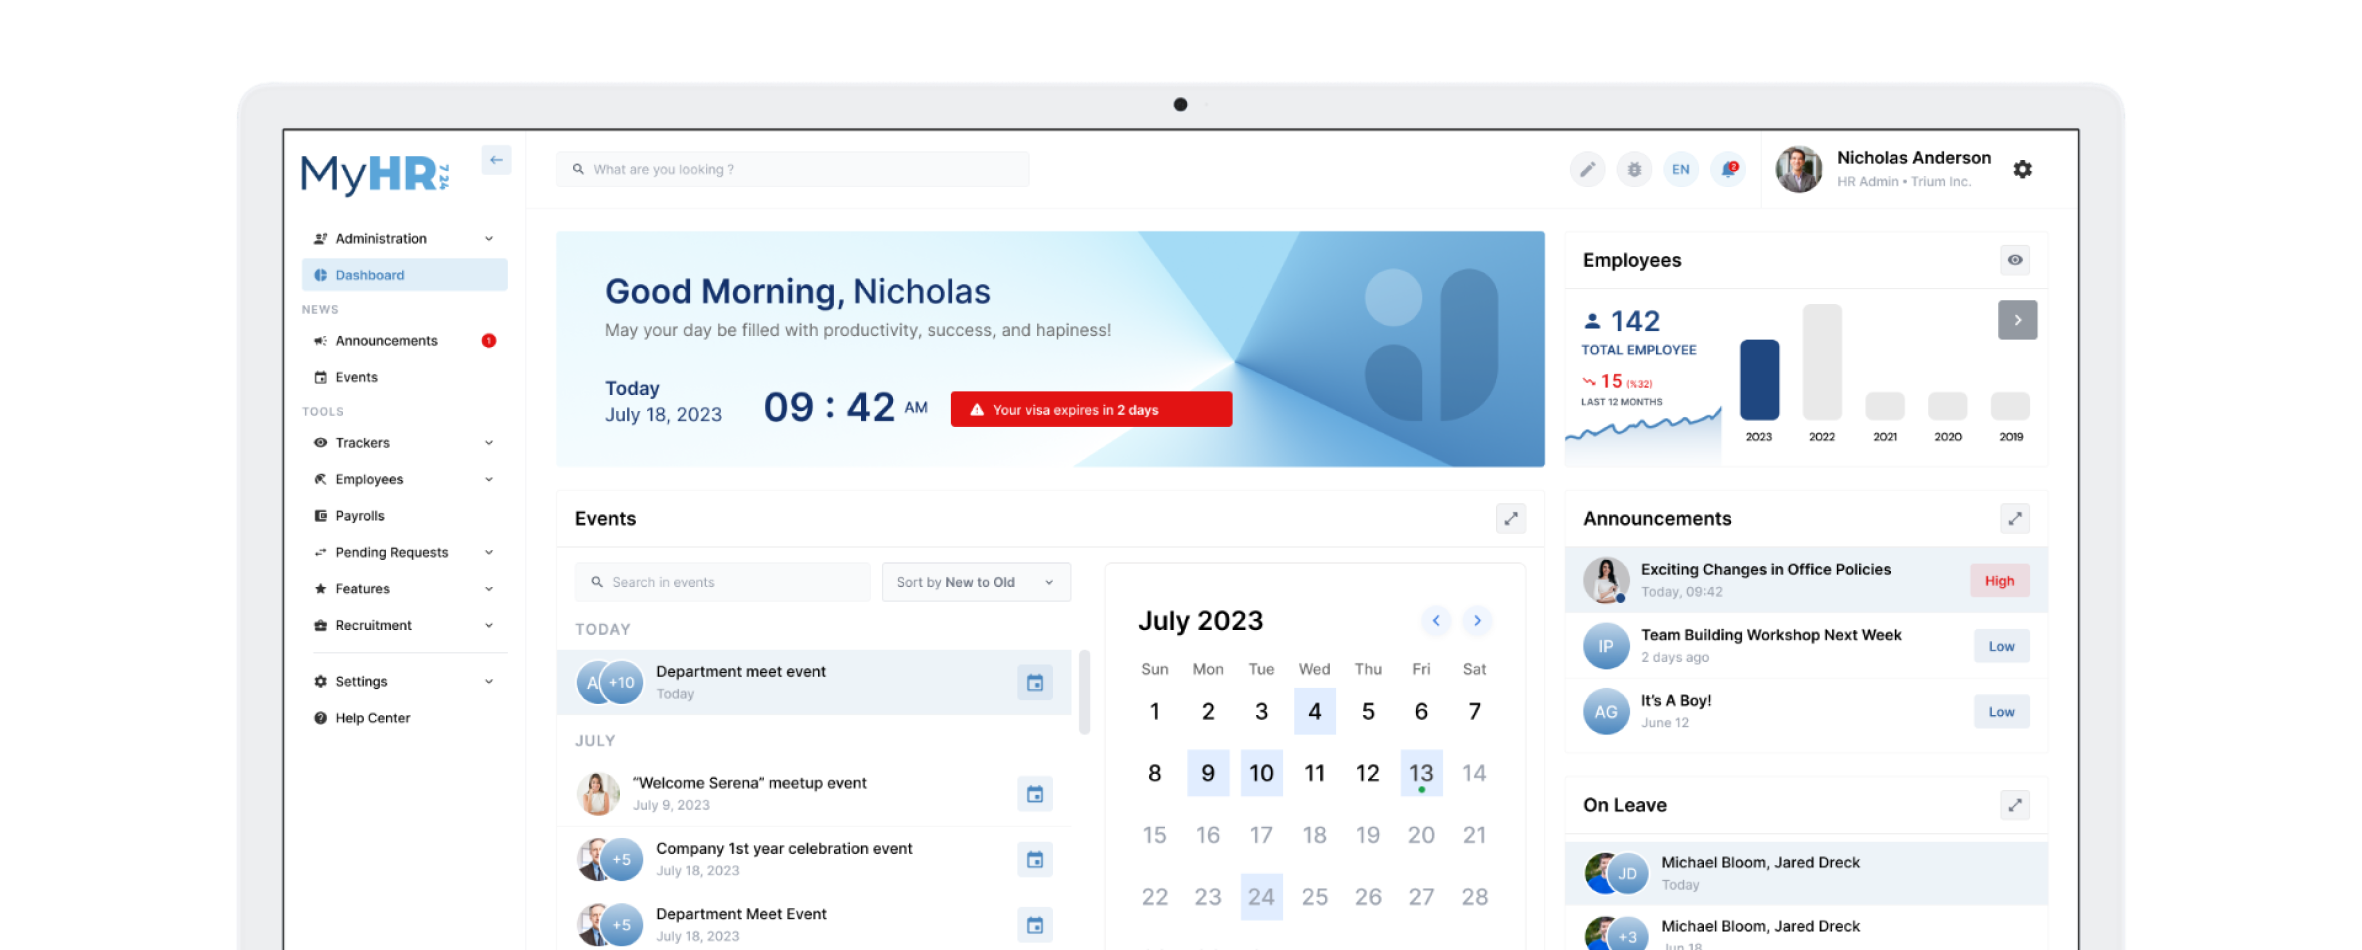Expand the Features submenu
The image size is (2362, 950).
pos(404,589)
